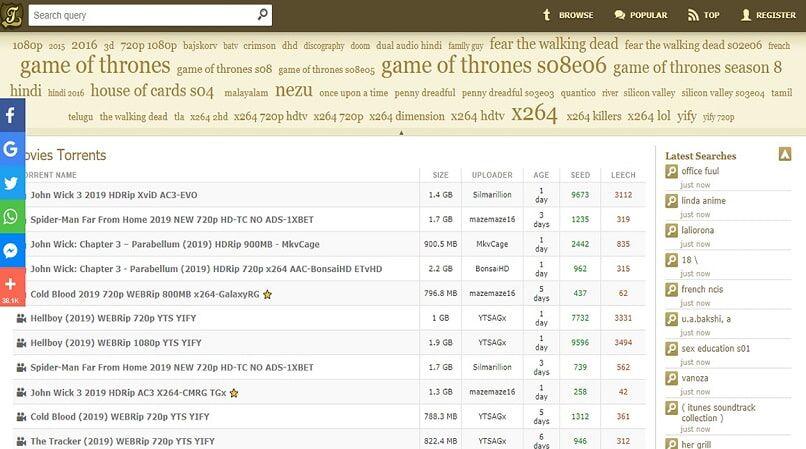Open John Wick Chapter 3 BonsaiHD torrent
This screenshot has width=806, height=449.
click(x=206, y=269)
